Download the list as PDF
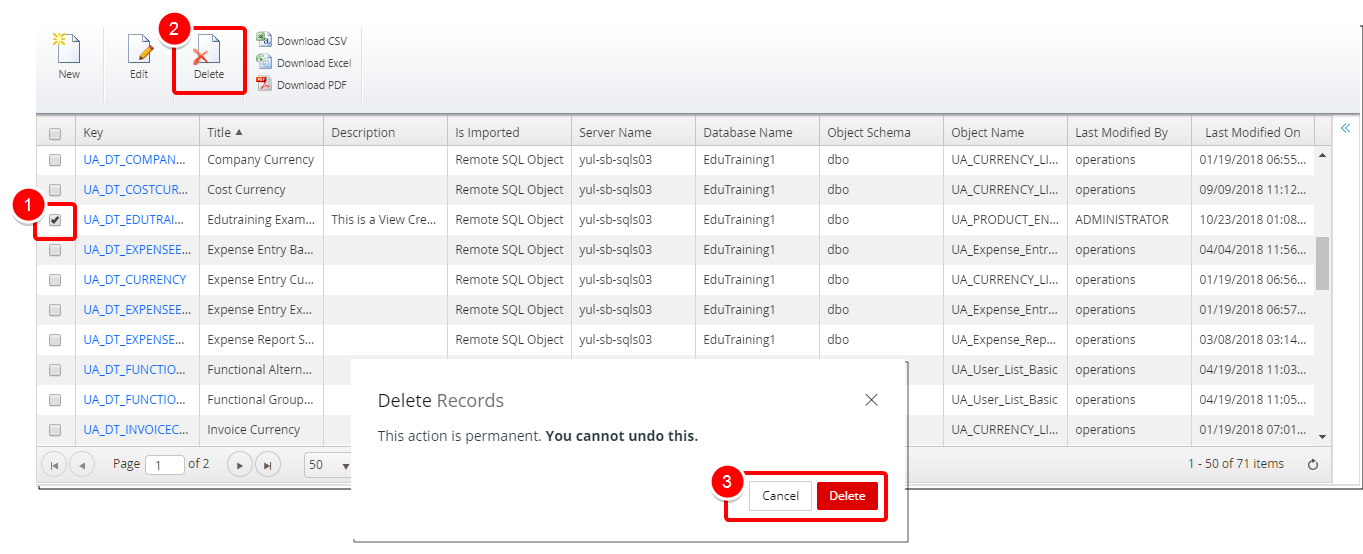This screenshot has height=554, width=1363. coord(302,84)
